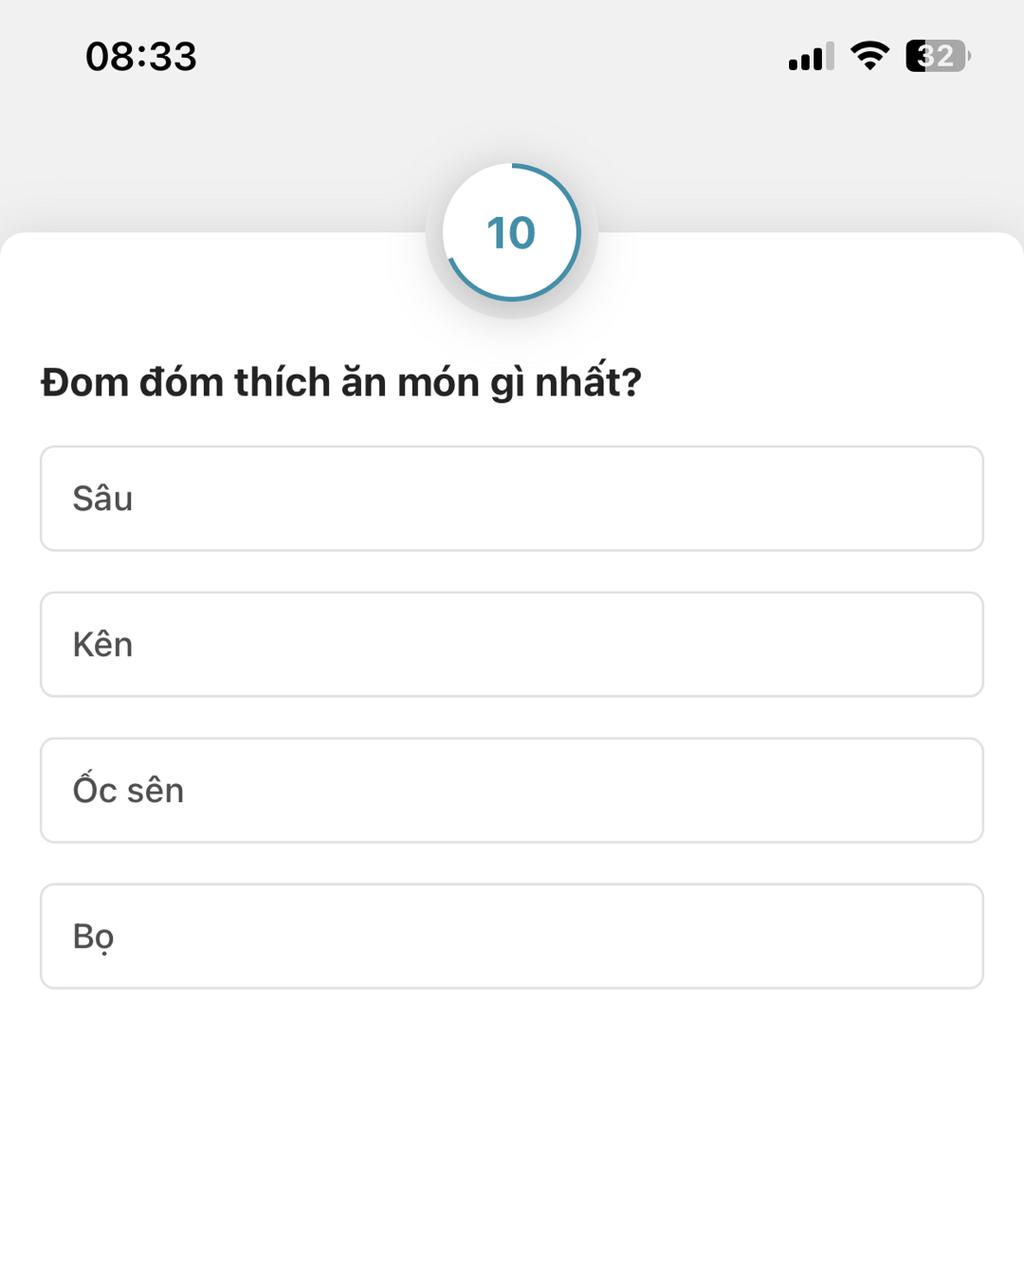Click the question text about đom đóm

341,383
